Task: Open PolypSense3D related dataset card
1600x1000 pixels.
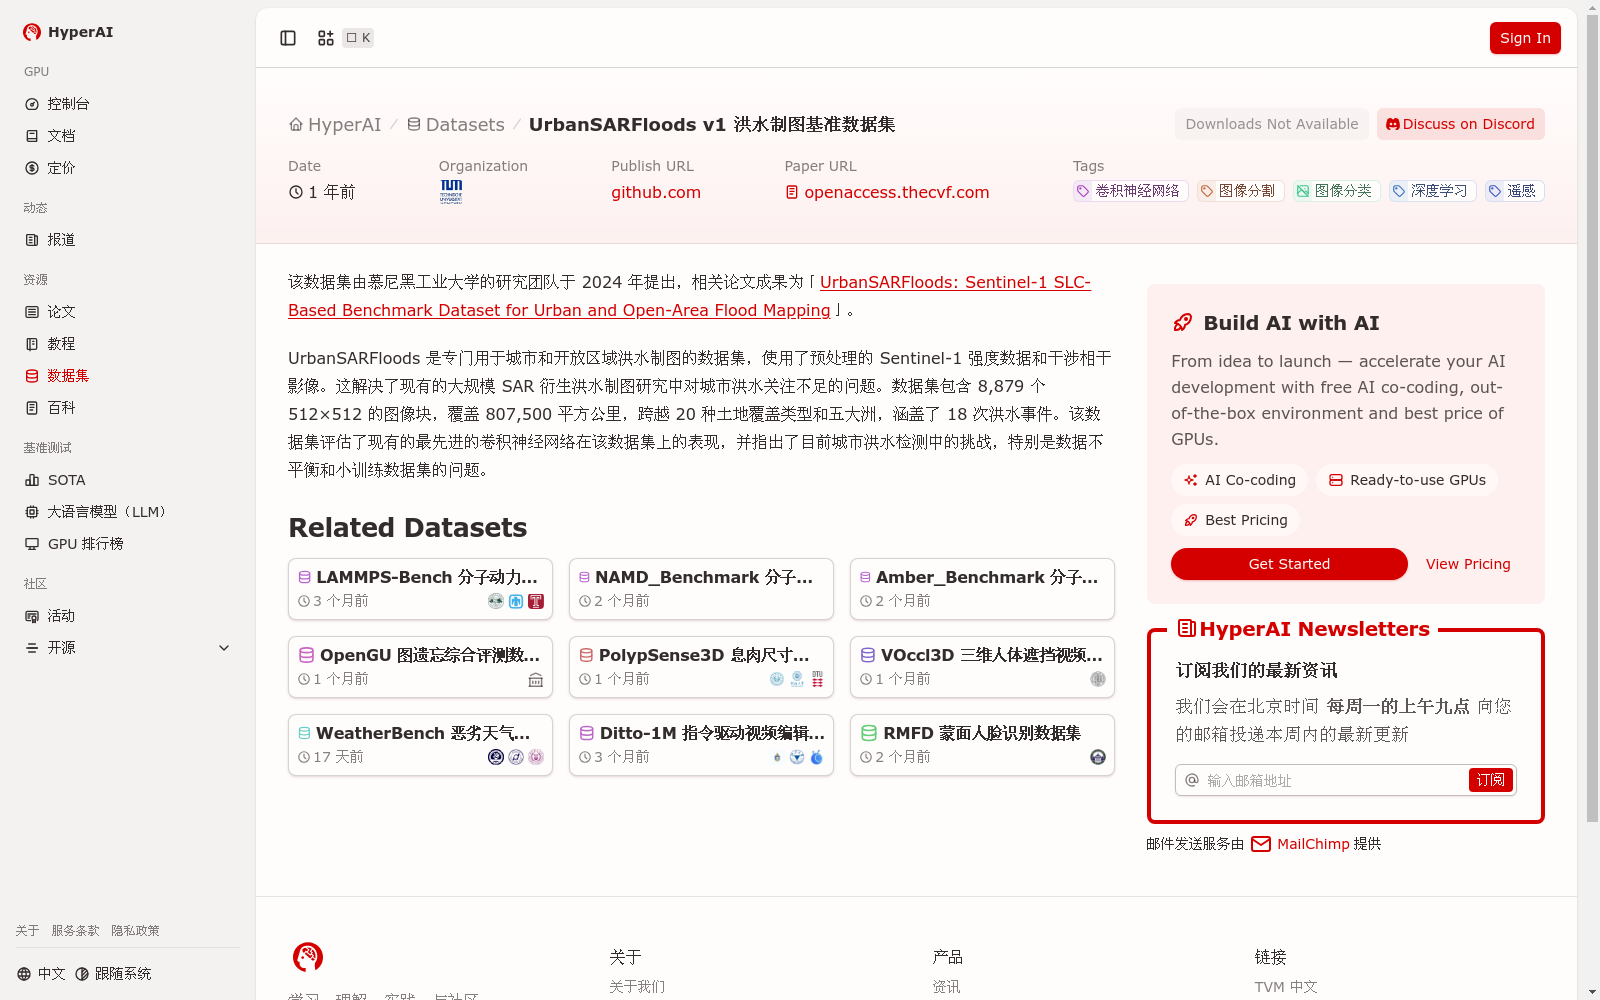Action: pyautogui.click(x=701, y=667)
